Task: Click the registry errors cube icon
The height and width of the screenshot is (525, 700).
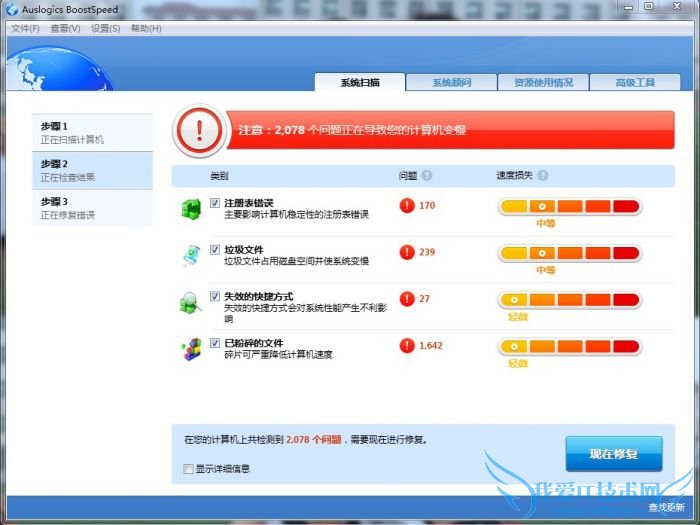Action: coord(192,209)
